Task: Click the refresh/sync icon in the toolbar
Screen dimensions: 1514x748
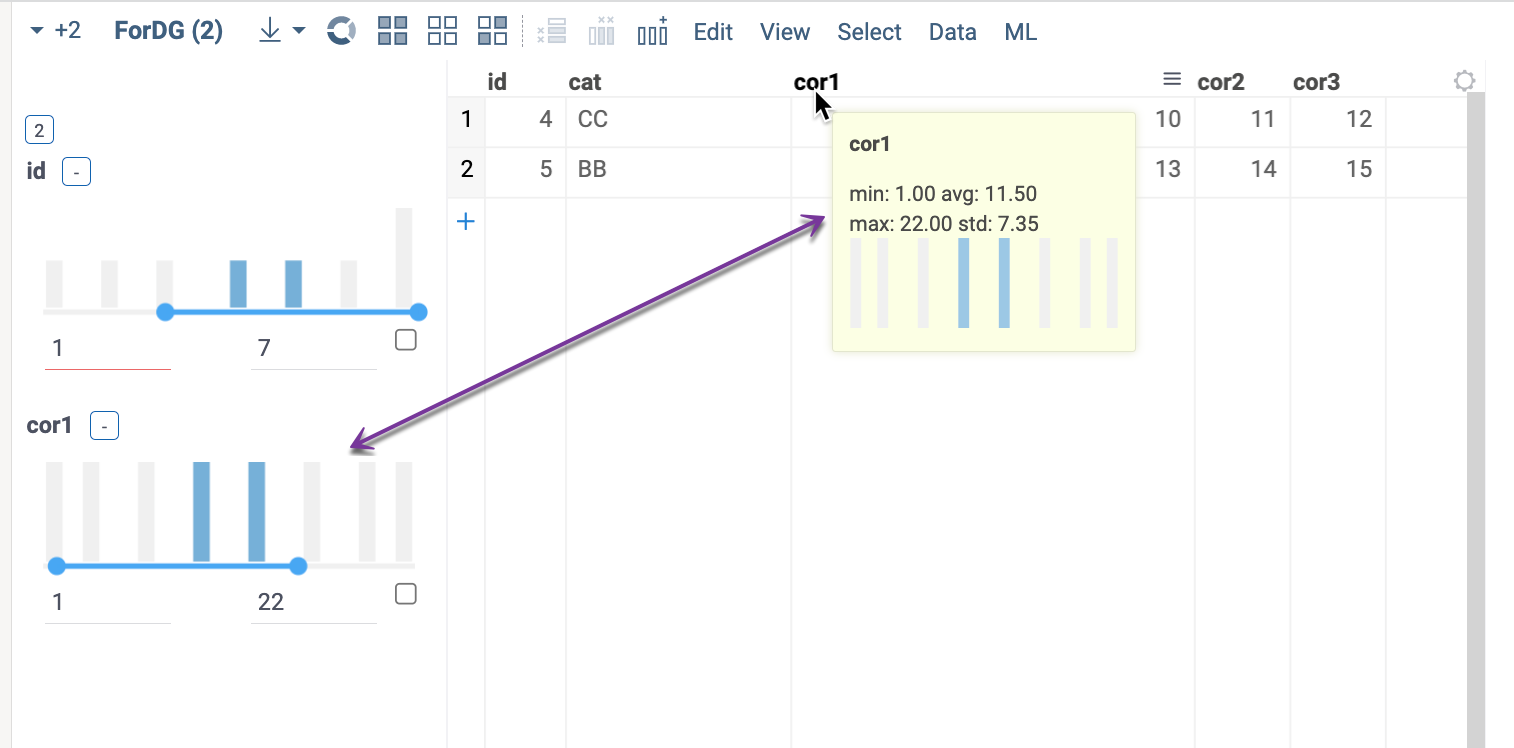Action: [x=340, y=31]
